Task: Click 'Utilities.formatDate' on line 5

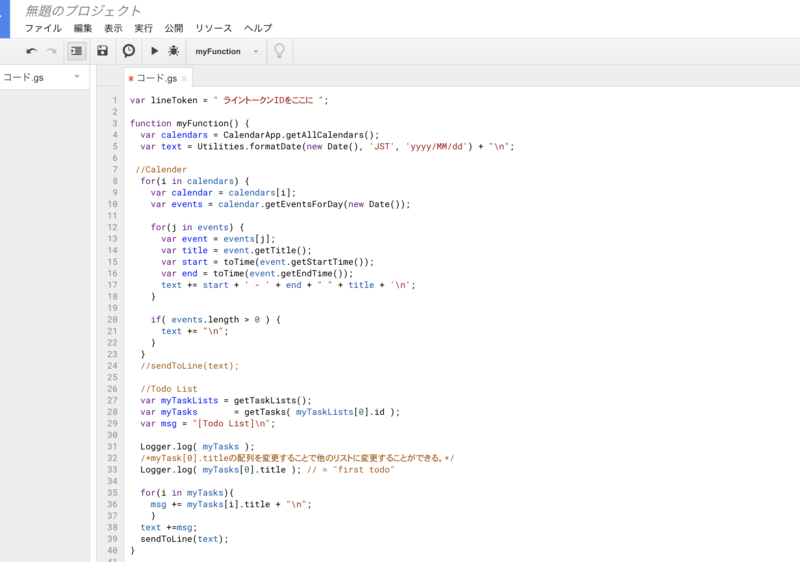Action: (249, 147)
